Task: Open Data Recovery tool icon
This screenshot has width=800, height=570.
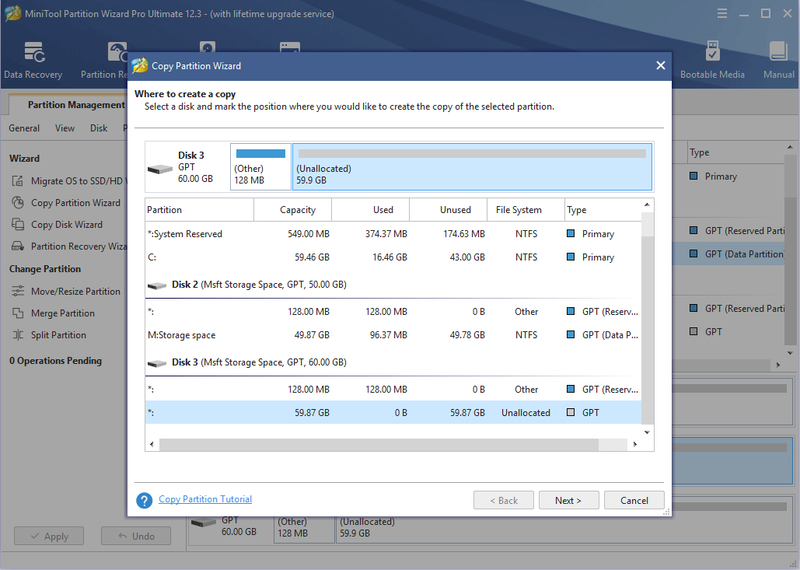Action: (34, 53)
